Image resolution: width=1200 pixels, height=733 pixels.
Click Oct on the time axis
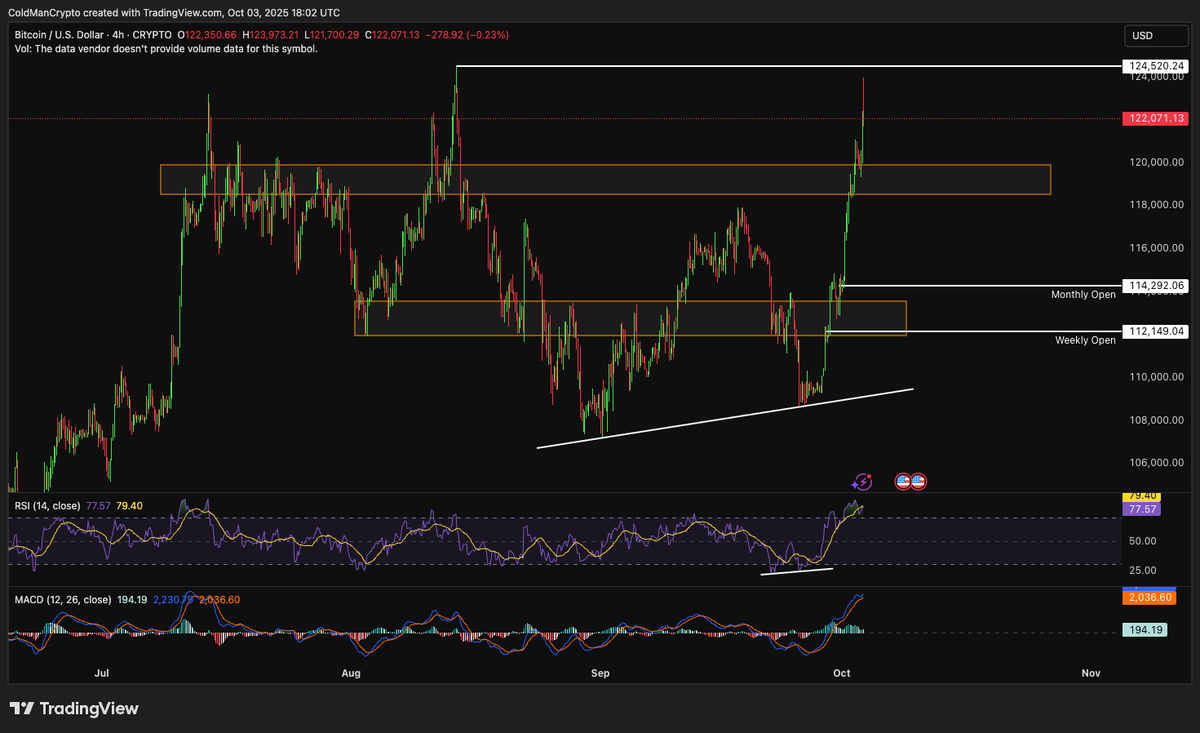[x=841, y=673]
